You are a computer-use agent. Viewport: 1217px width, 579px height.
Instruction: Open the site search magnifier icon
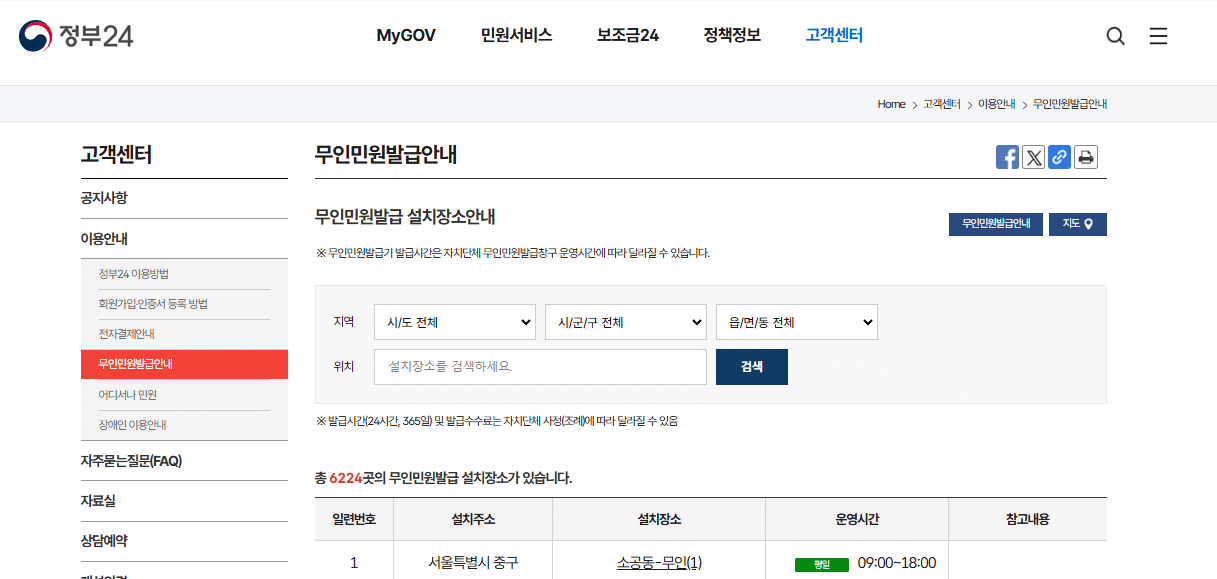[1115, 35]
